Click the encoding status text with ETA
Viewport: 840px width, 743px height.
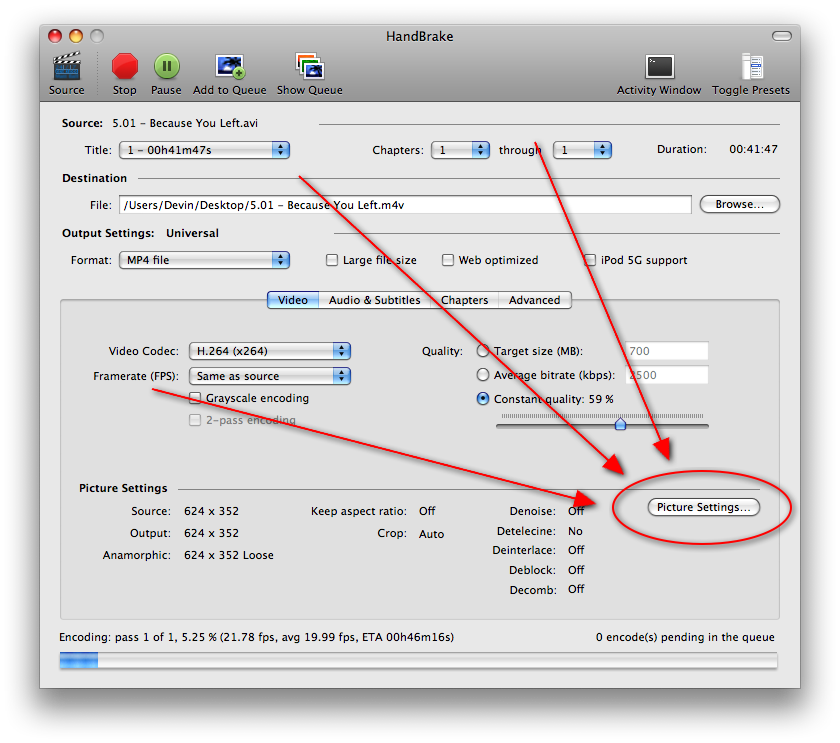tap(257, 637)
